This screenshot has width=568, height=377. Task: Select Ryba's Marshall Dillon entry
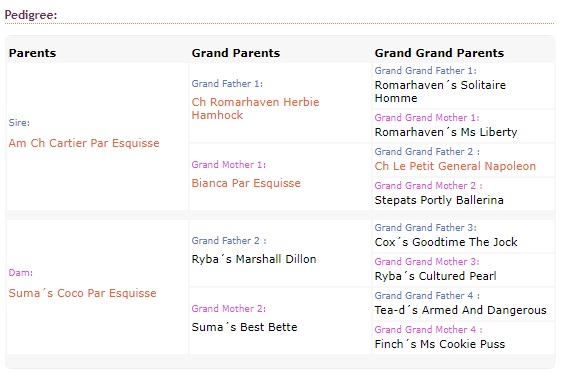254,259
